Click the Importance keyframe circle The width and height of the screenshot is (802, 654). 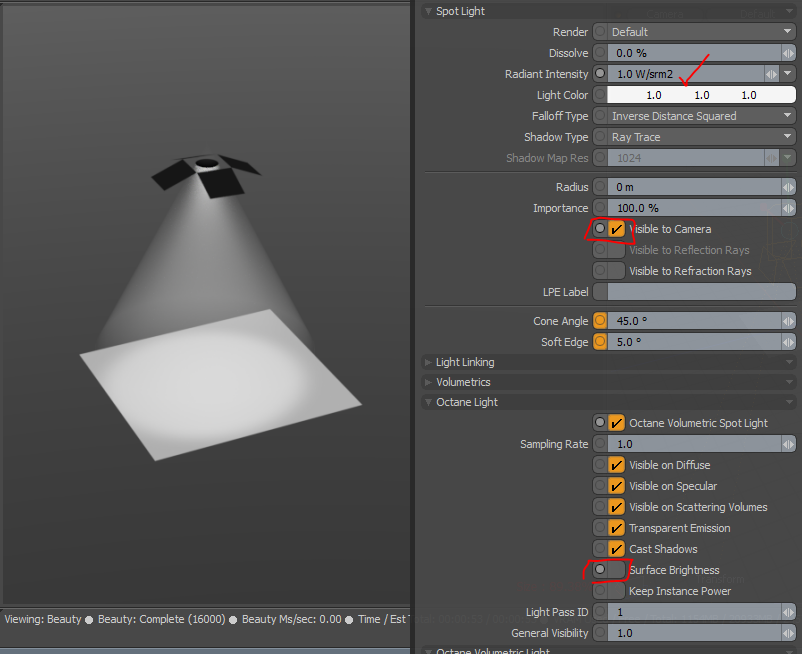(600, 208)
